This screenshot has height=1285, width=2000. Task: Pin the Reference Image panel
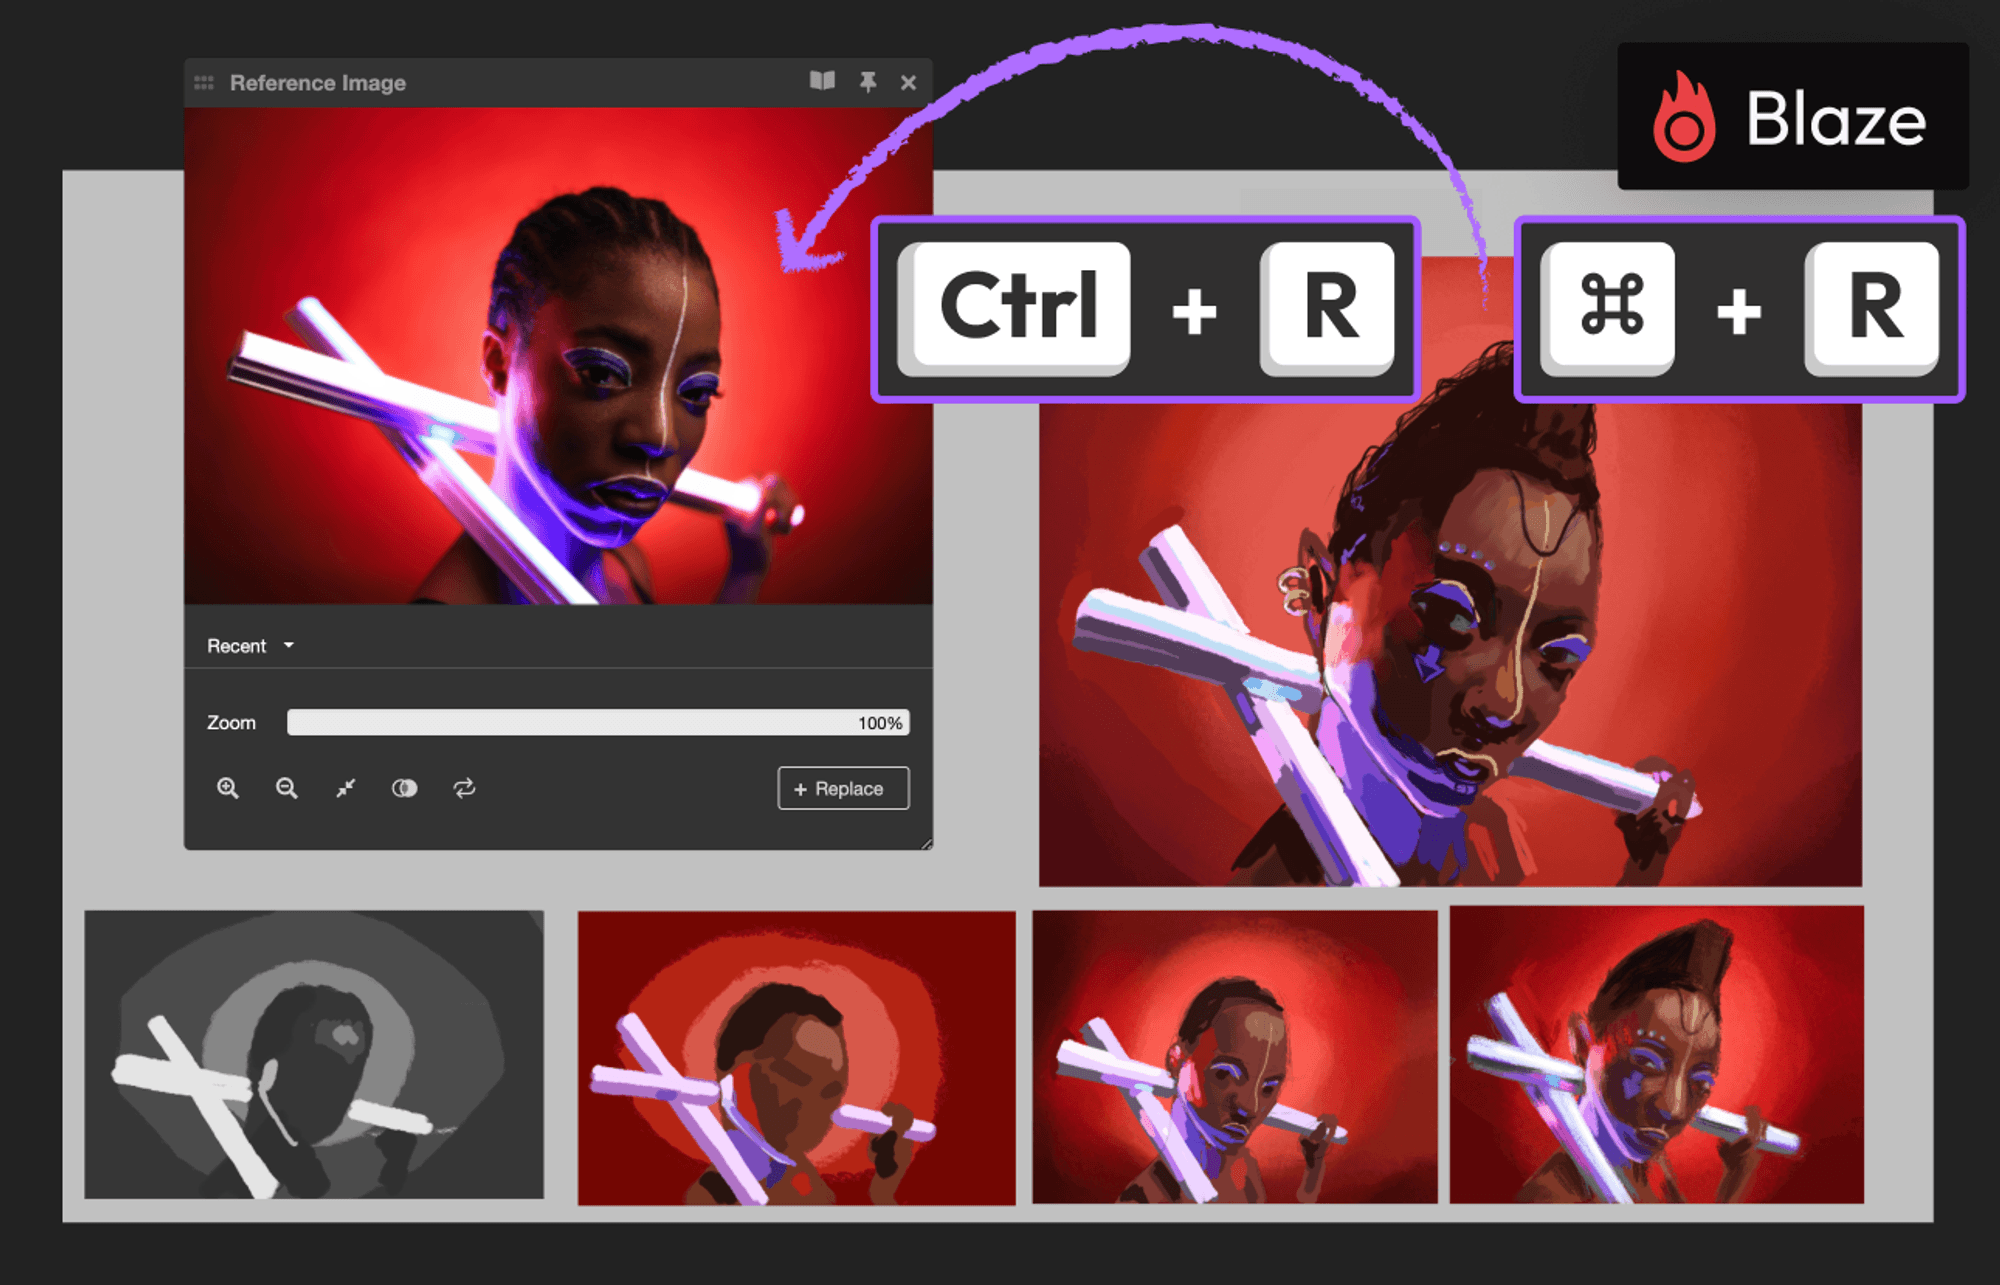[x=868, y=82]
